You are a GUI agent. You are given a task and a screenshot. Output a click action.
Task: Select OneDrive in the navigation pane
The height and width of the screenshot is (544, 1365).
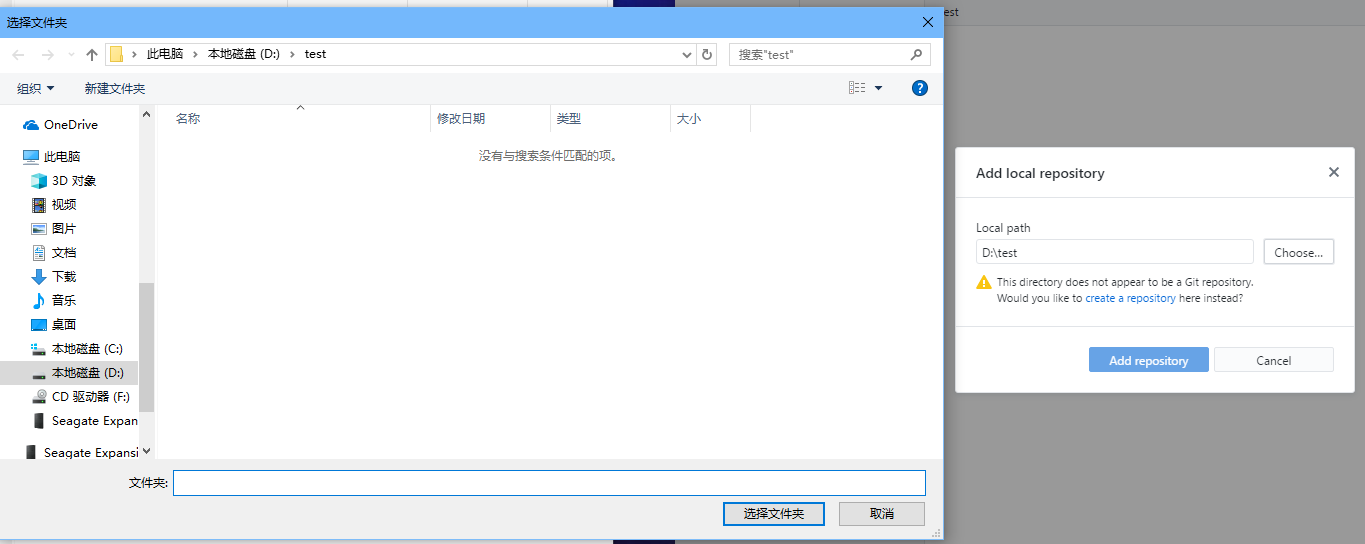[70, 125]
